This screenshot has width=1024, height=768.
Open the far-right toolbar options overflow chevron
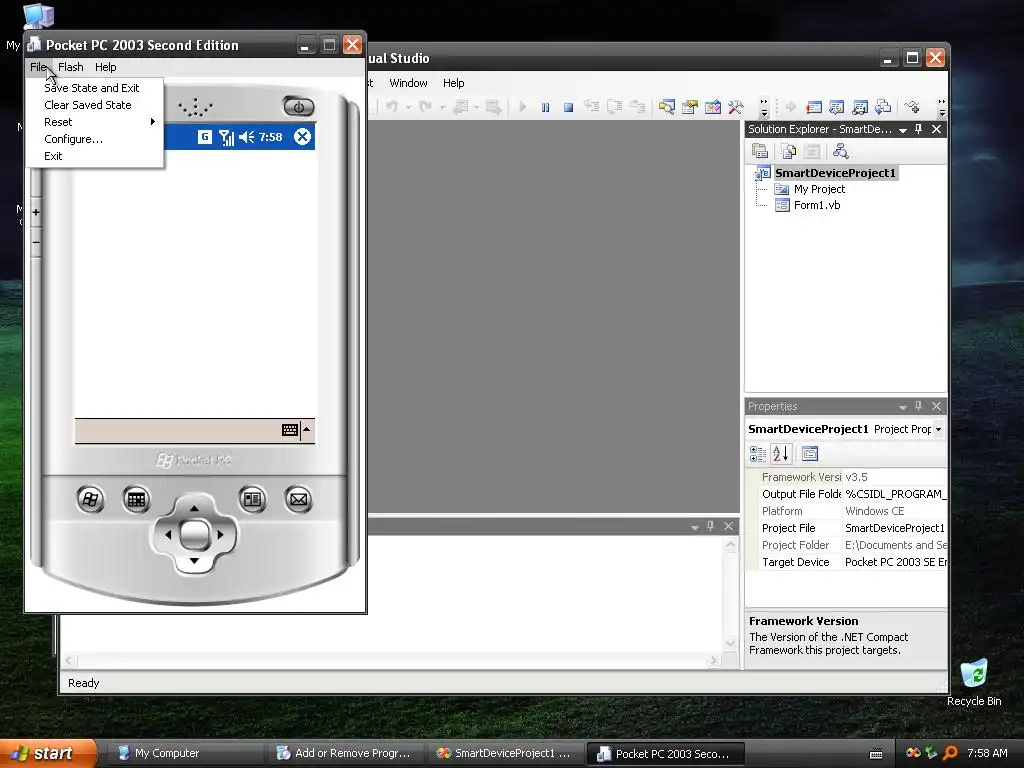(941, 107)
